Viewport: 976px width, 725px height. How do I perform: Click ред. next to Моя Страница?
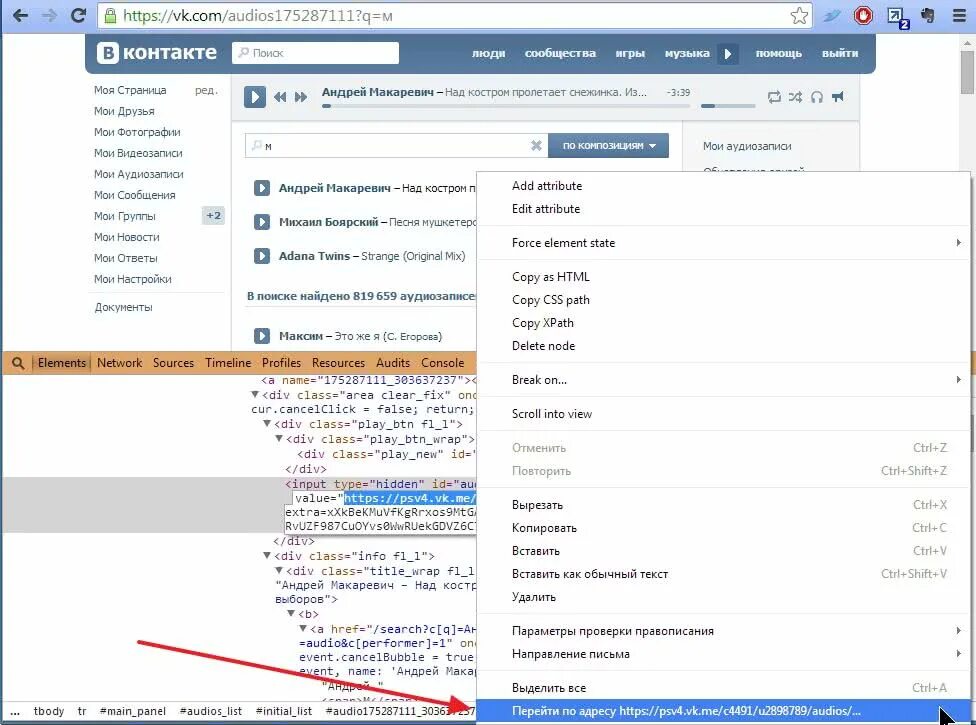206,90
